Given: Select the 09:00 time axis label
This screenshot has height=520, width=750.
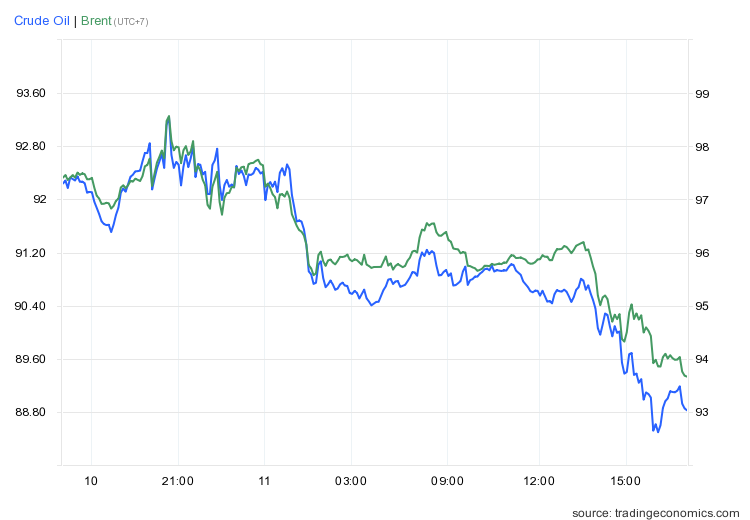Looking at the screenshot, I should point(447,482).
